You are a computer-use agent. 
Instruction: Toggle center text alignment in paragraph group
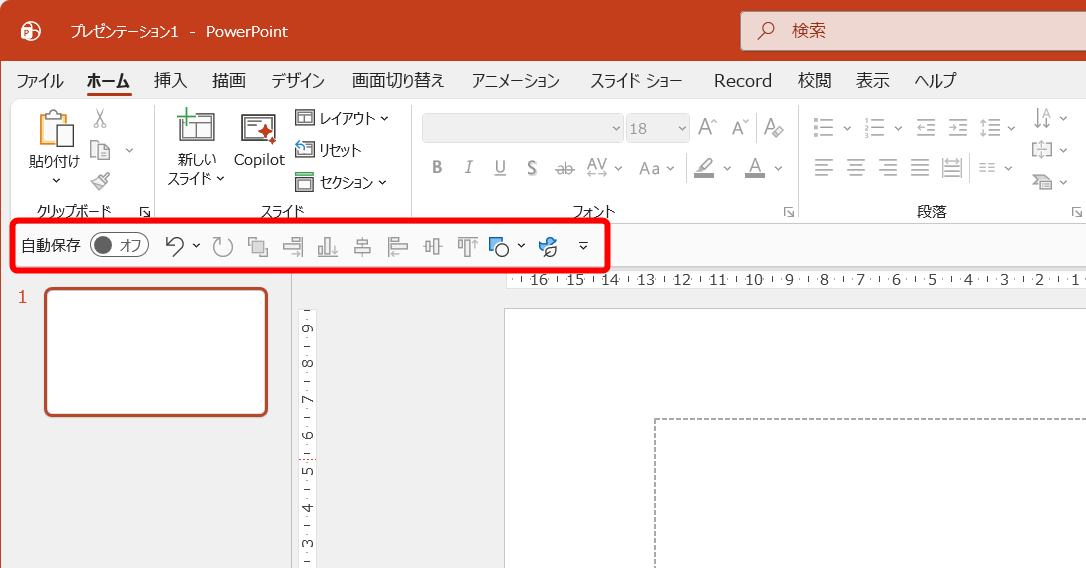[x=856, y=167]
